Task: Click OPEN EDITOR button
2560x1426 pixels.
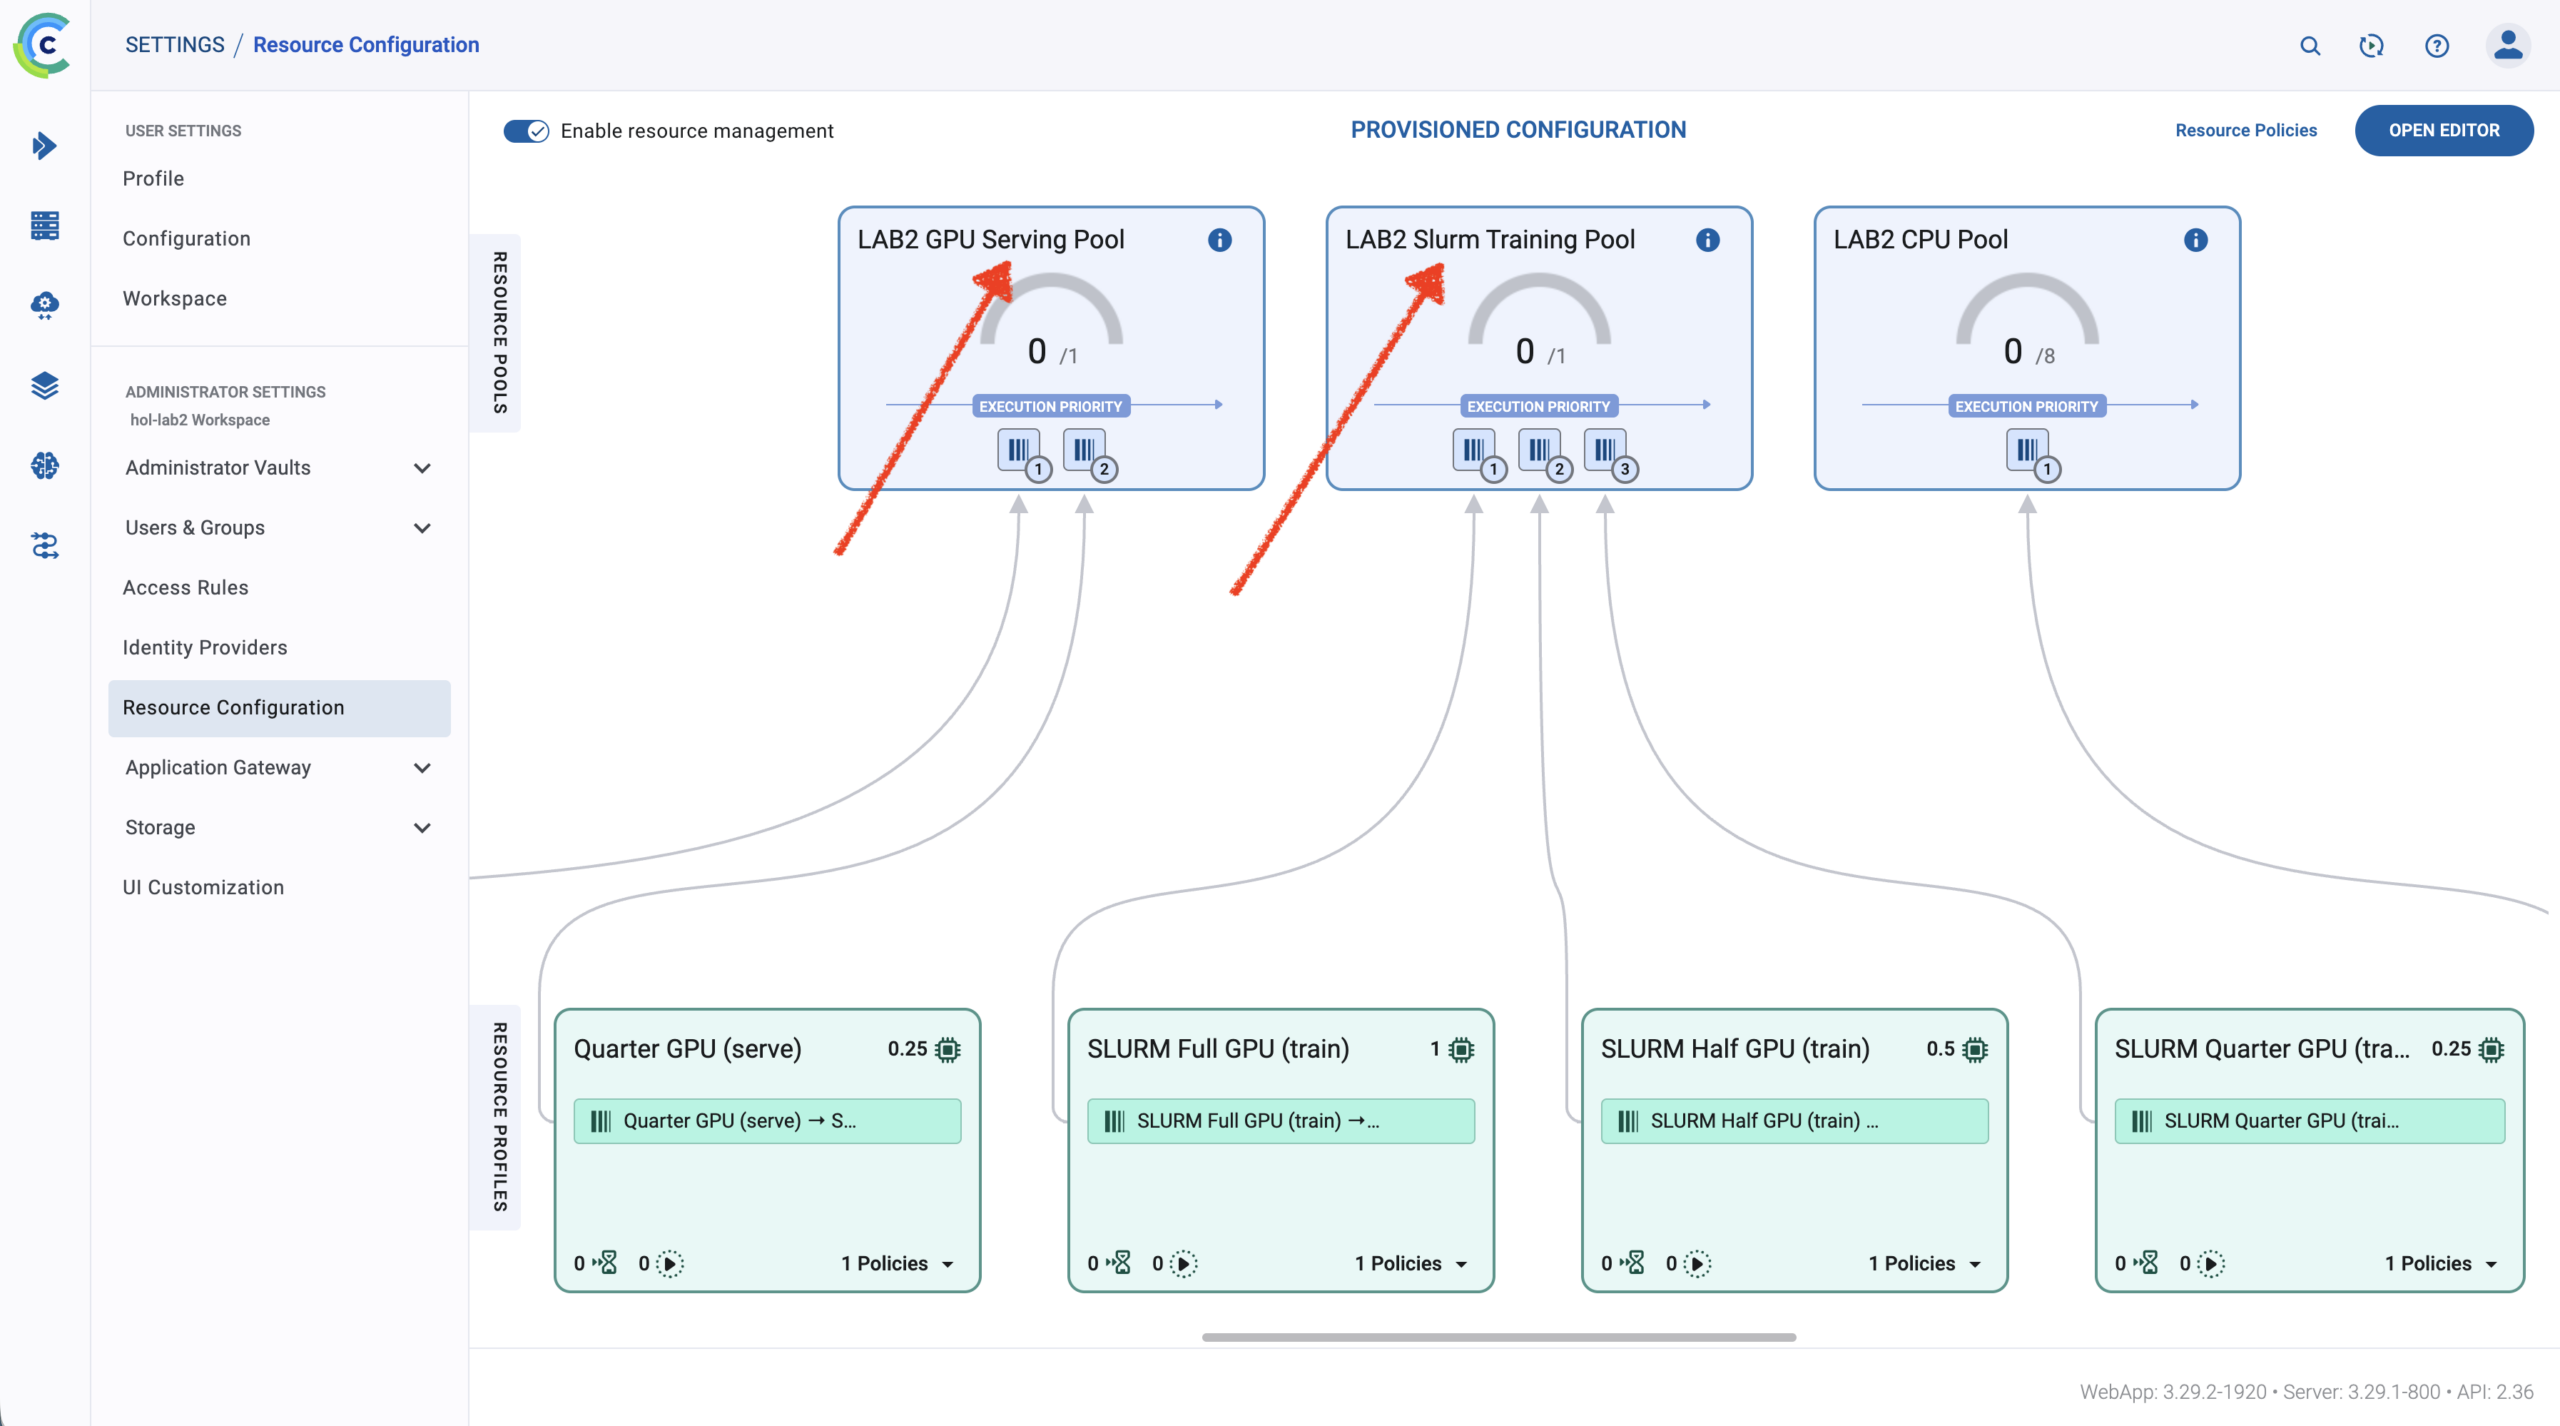Action: click(x=2443, y=131)
